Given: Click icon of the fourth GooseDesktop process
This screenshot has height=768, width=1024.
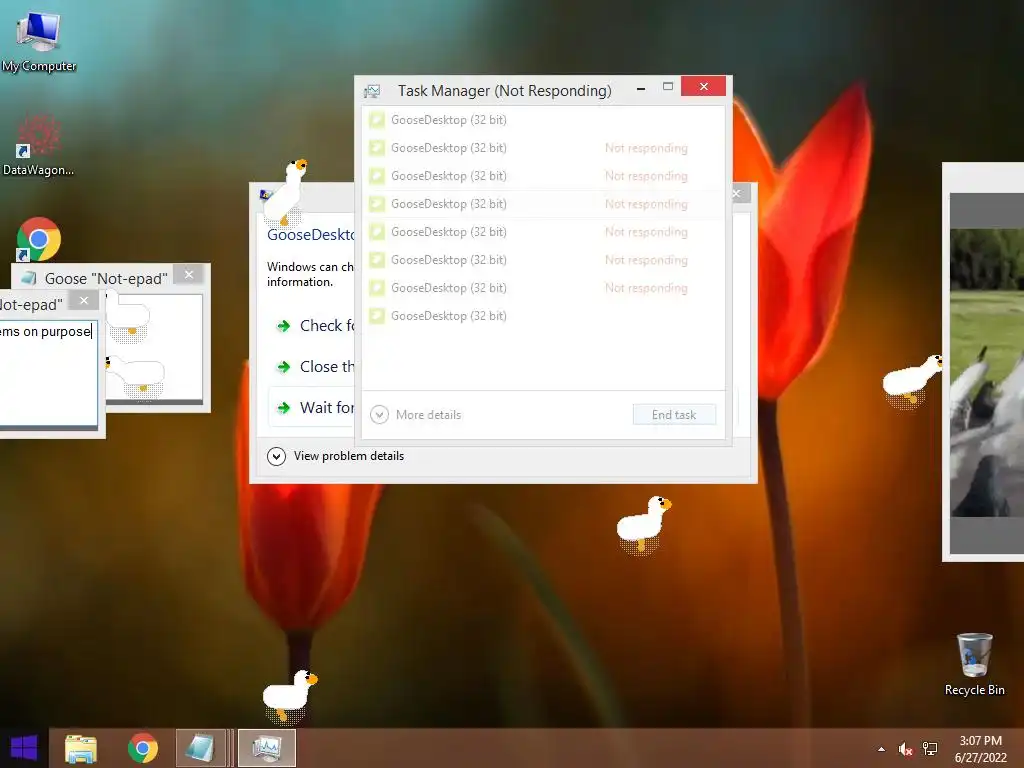Looking at the screenshot, I should [x=377, y=204].
